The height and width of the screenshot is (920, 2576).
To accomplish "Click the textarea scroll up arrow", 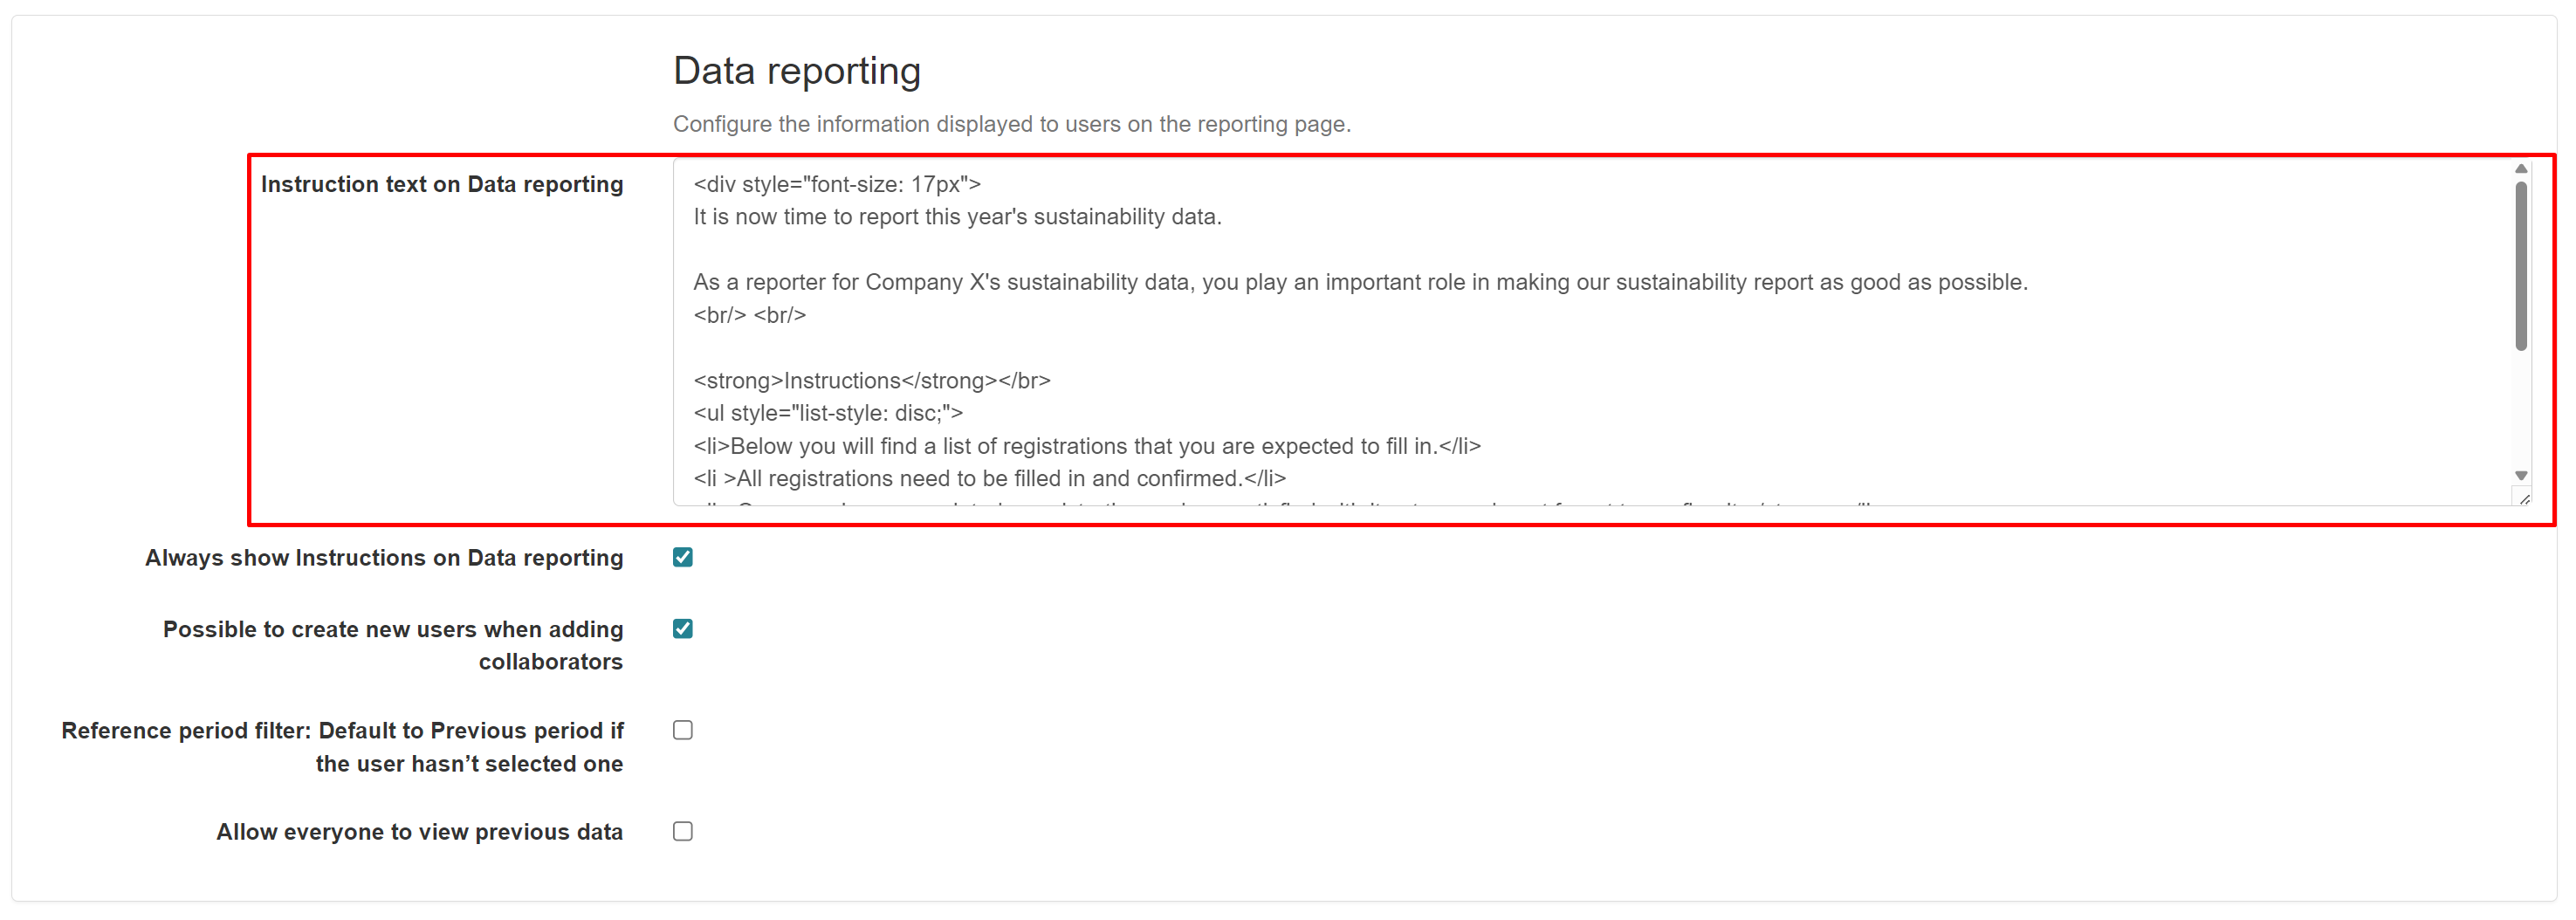I will click(x=2520, y=169).
